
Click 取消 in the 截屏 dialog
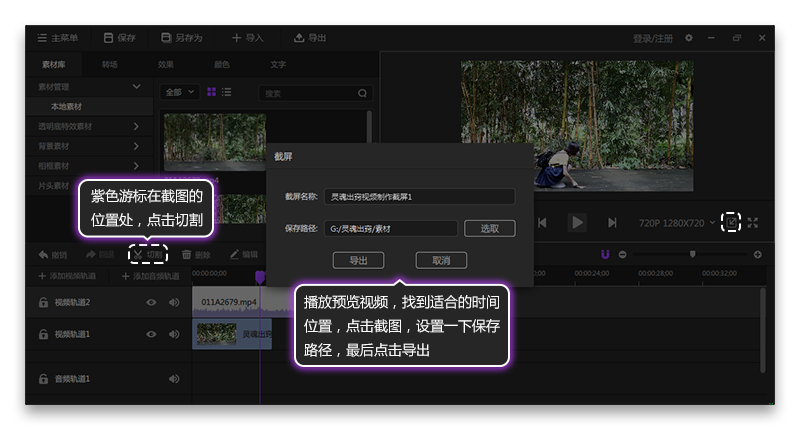[x=441, y=260]
